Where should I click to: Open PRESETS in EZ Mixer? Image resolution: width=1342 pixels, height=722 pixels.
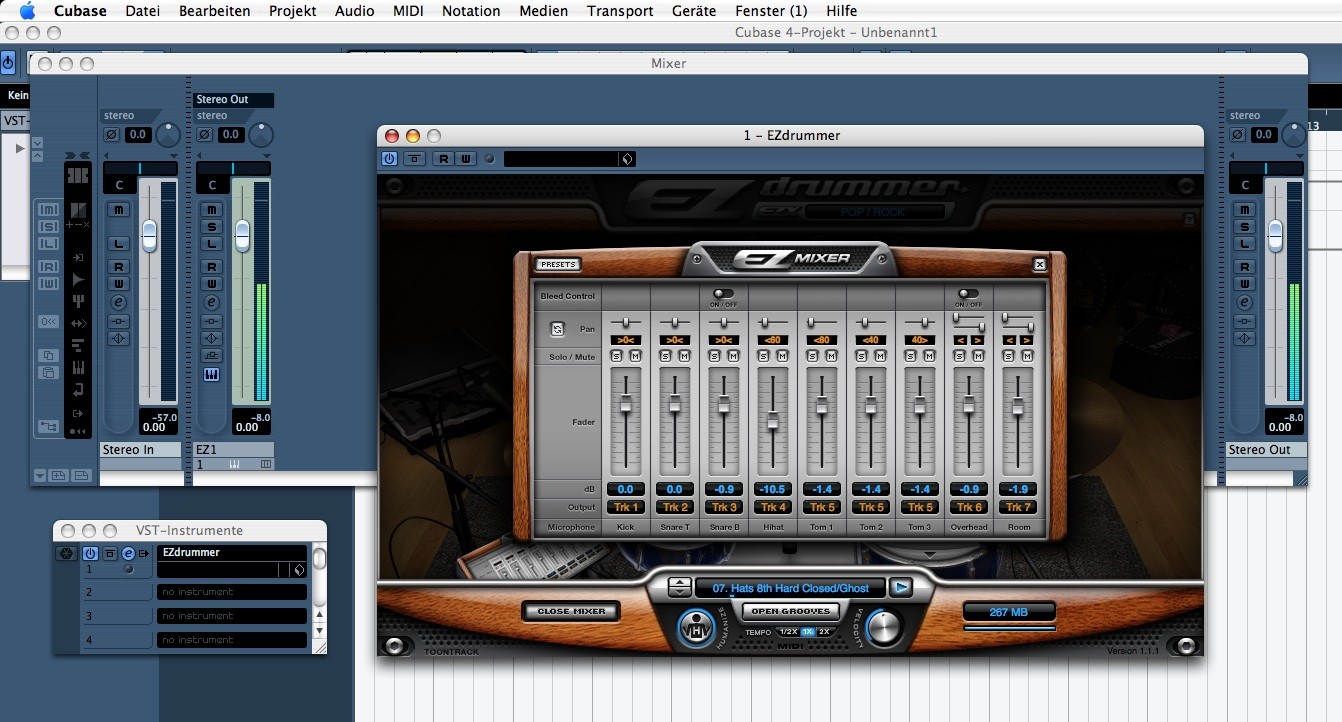[x=558, y=264]
